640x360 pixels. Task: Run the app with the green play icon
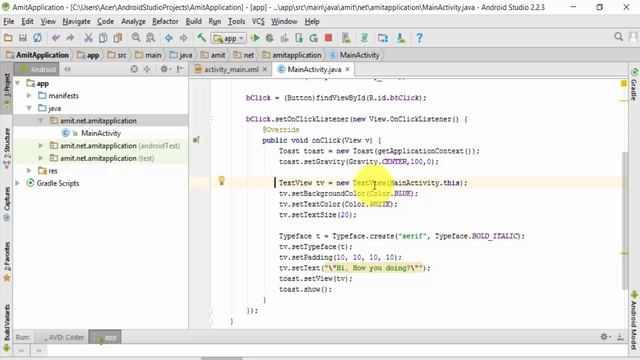tap(256, 38)
